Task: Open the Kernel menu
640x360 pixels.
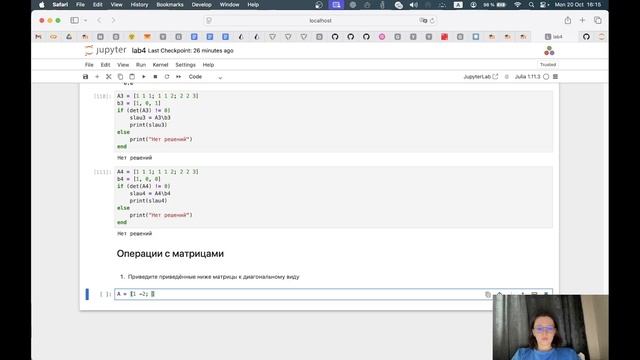Action: (160, 65)
